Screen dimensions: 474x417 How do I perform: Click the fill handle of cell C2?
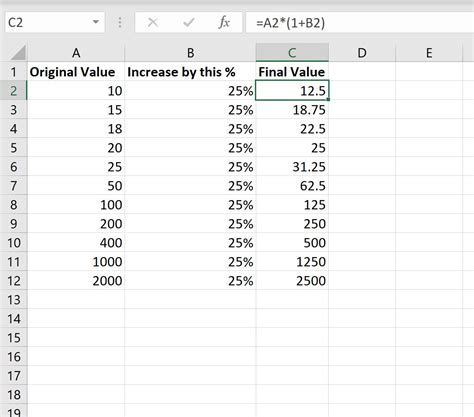328,99
